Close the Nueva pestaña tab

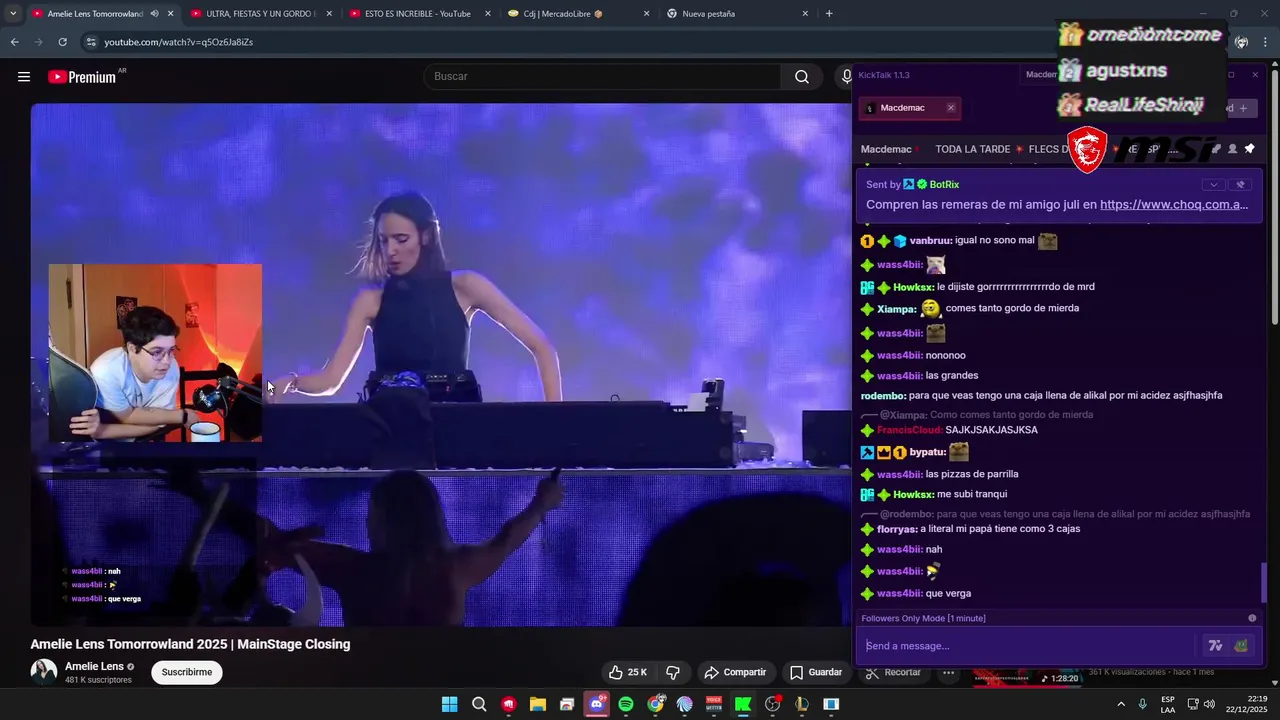tap(805, 14)
